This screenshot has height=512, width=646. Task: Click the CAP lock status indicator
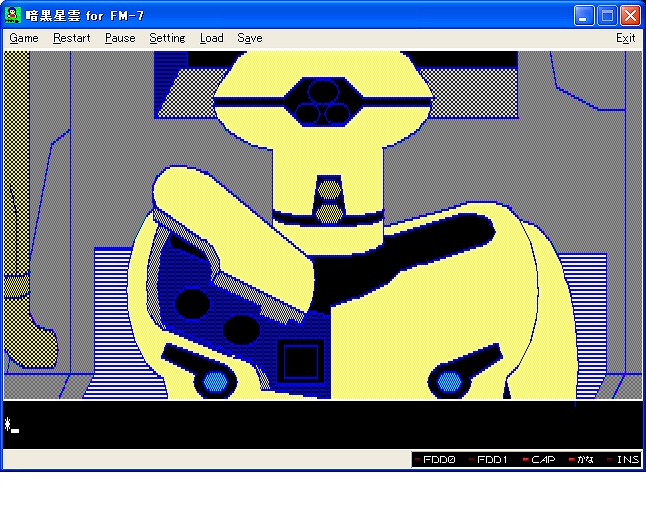click(540, 460)
